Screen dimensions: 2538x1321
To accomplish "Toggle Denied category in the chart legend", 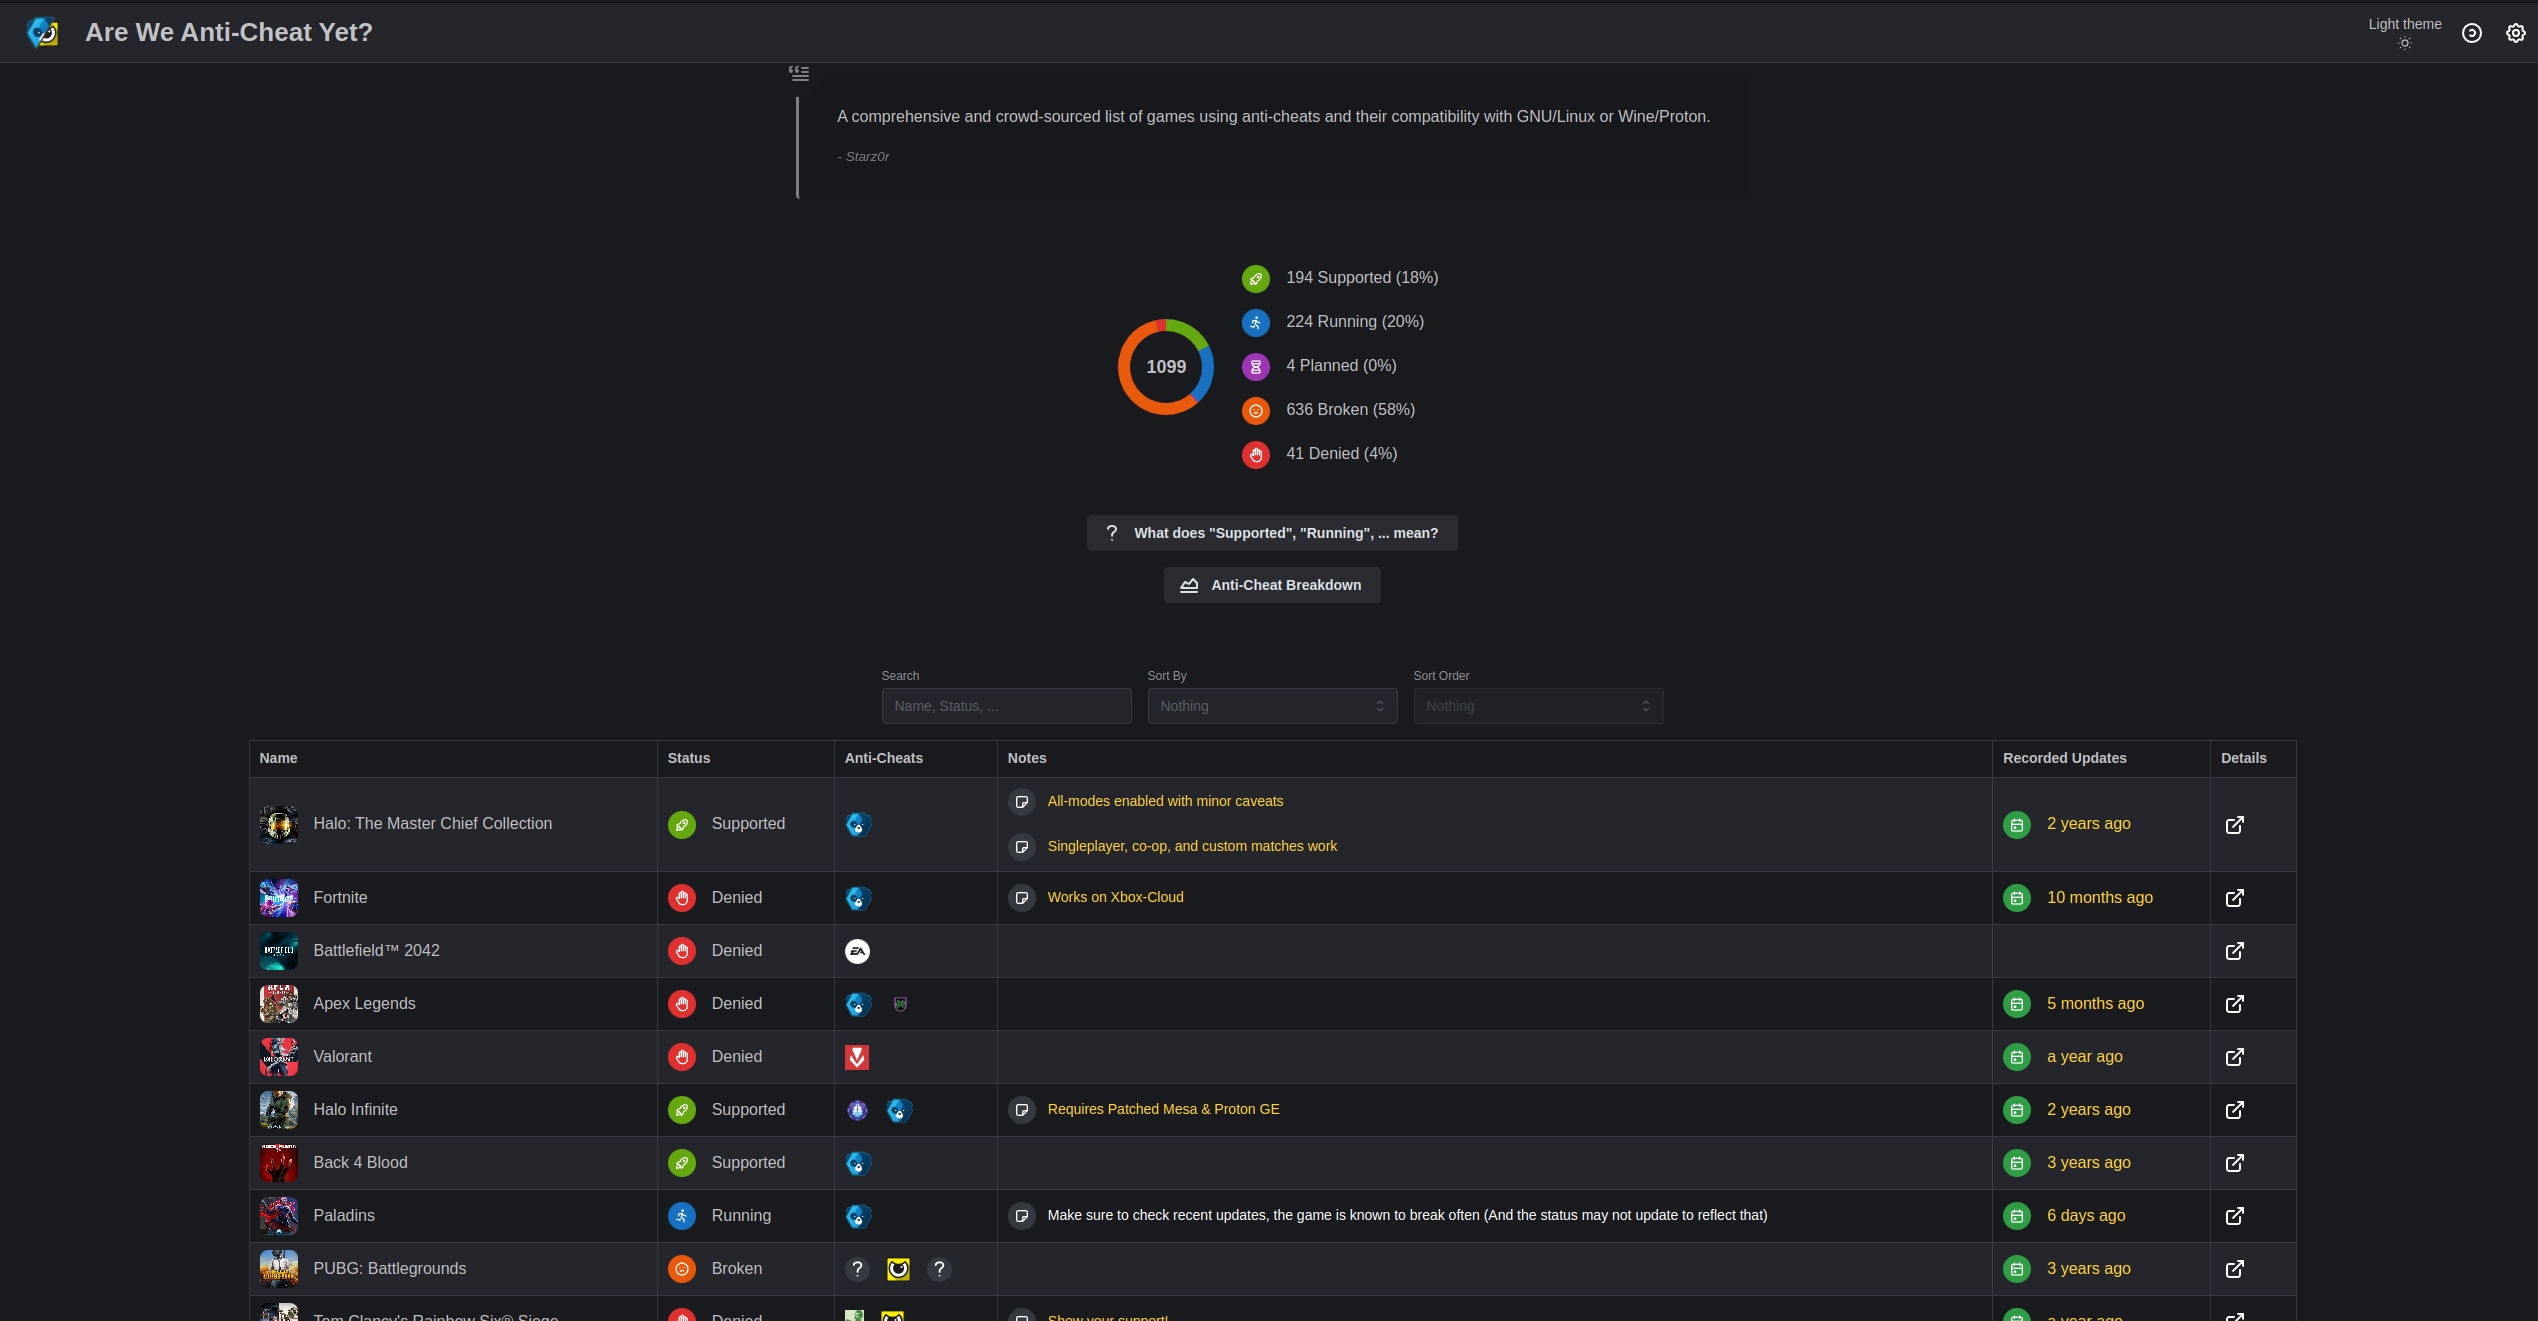I will tap(1341, 454).
